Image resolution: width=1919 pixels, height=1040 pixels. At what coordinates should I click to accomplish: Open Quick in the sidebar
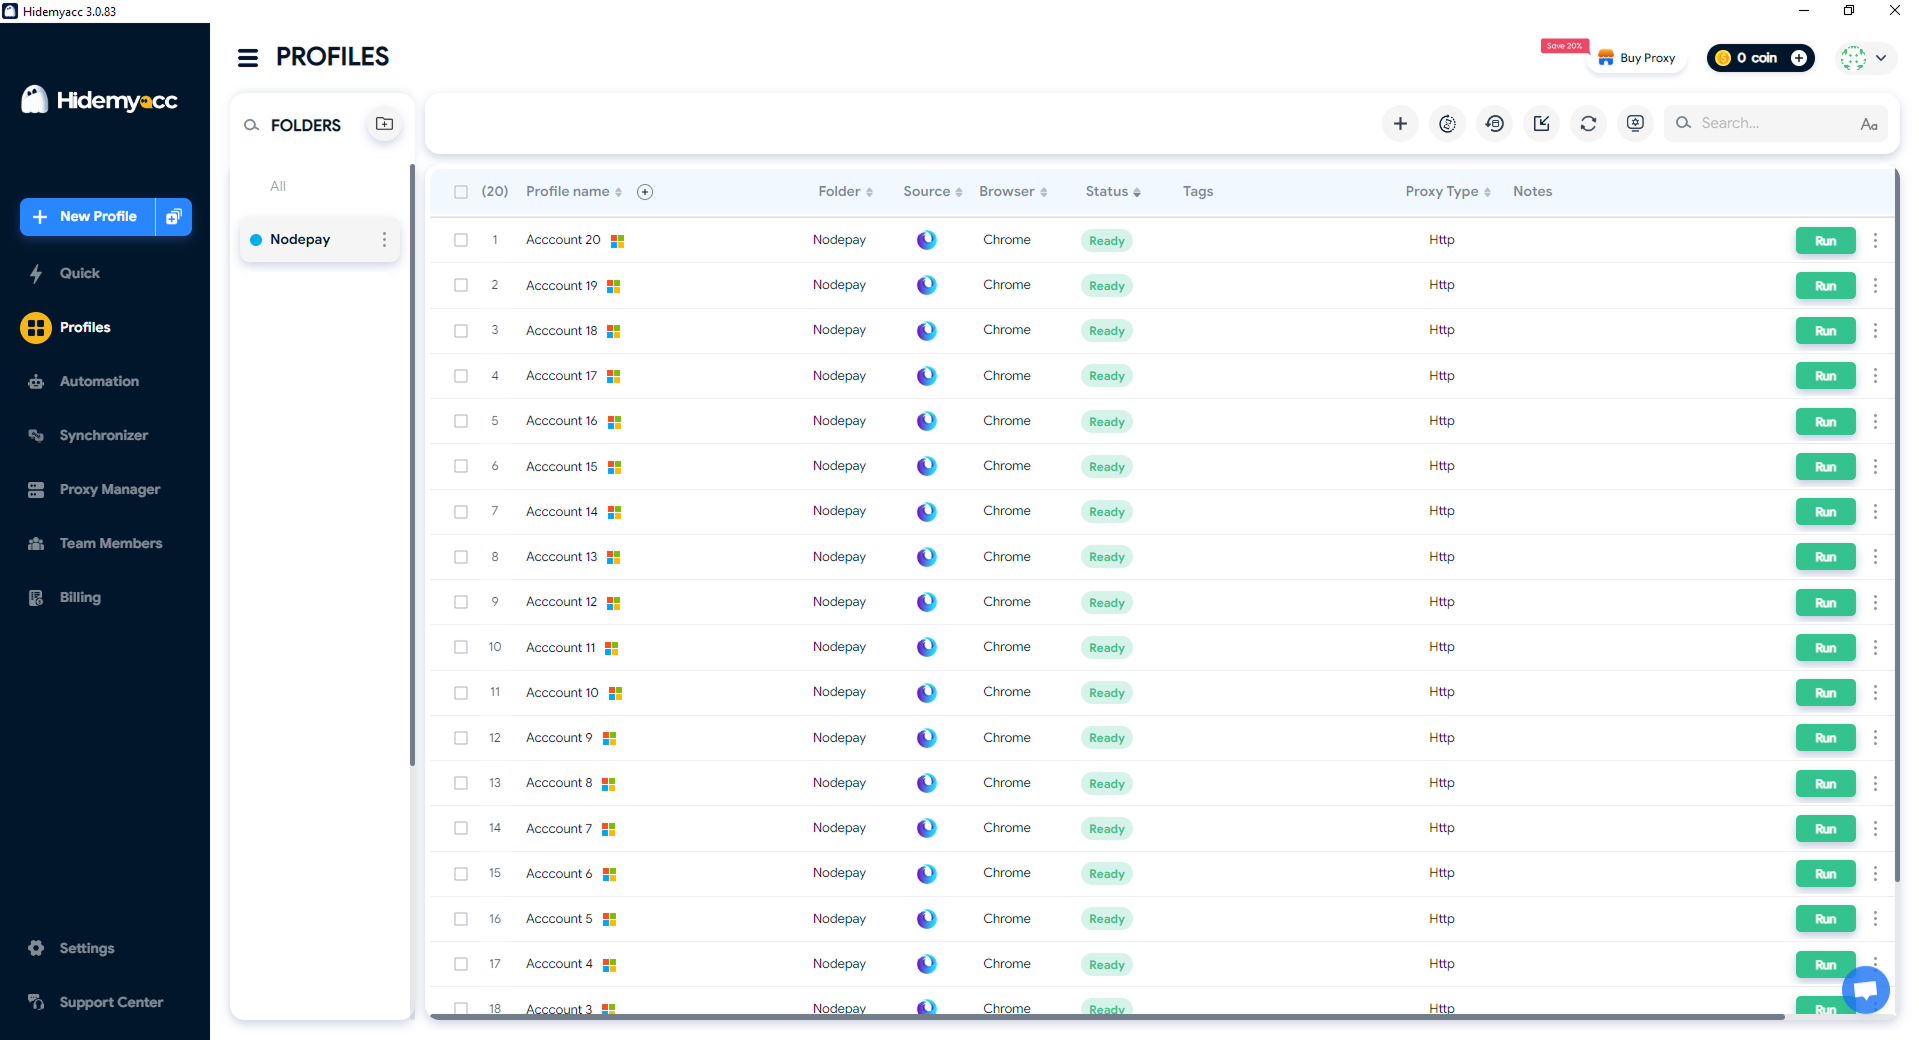tap(79, 273)
